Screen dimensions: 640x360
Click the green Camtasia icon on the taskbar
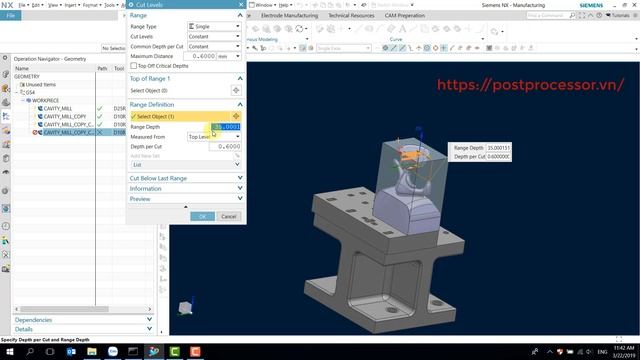[x=175, y=351]
